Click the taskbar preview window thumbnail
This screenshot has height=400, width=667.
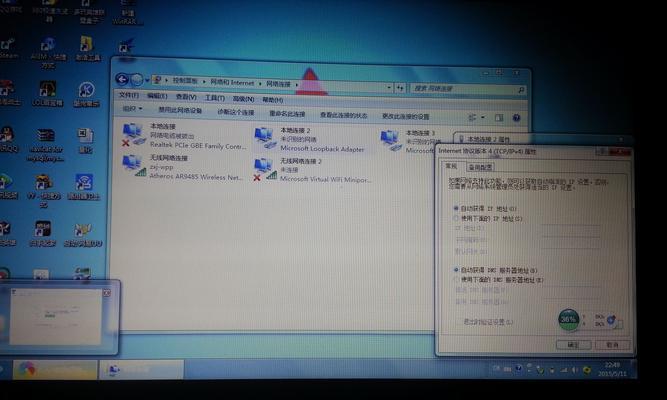click(56, 316)
